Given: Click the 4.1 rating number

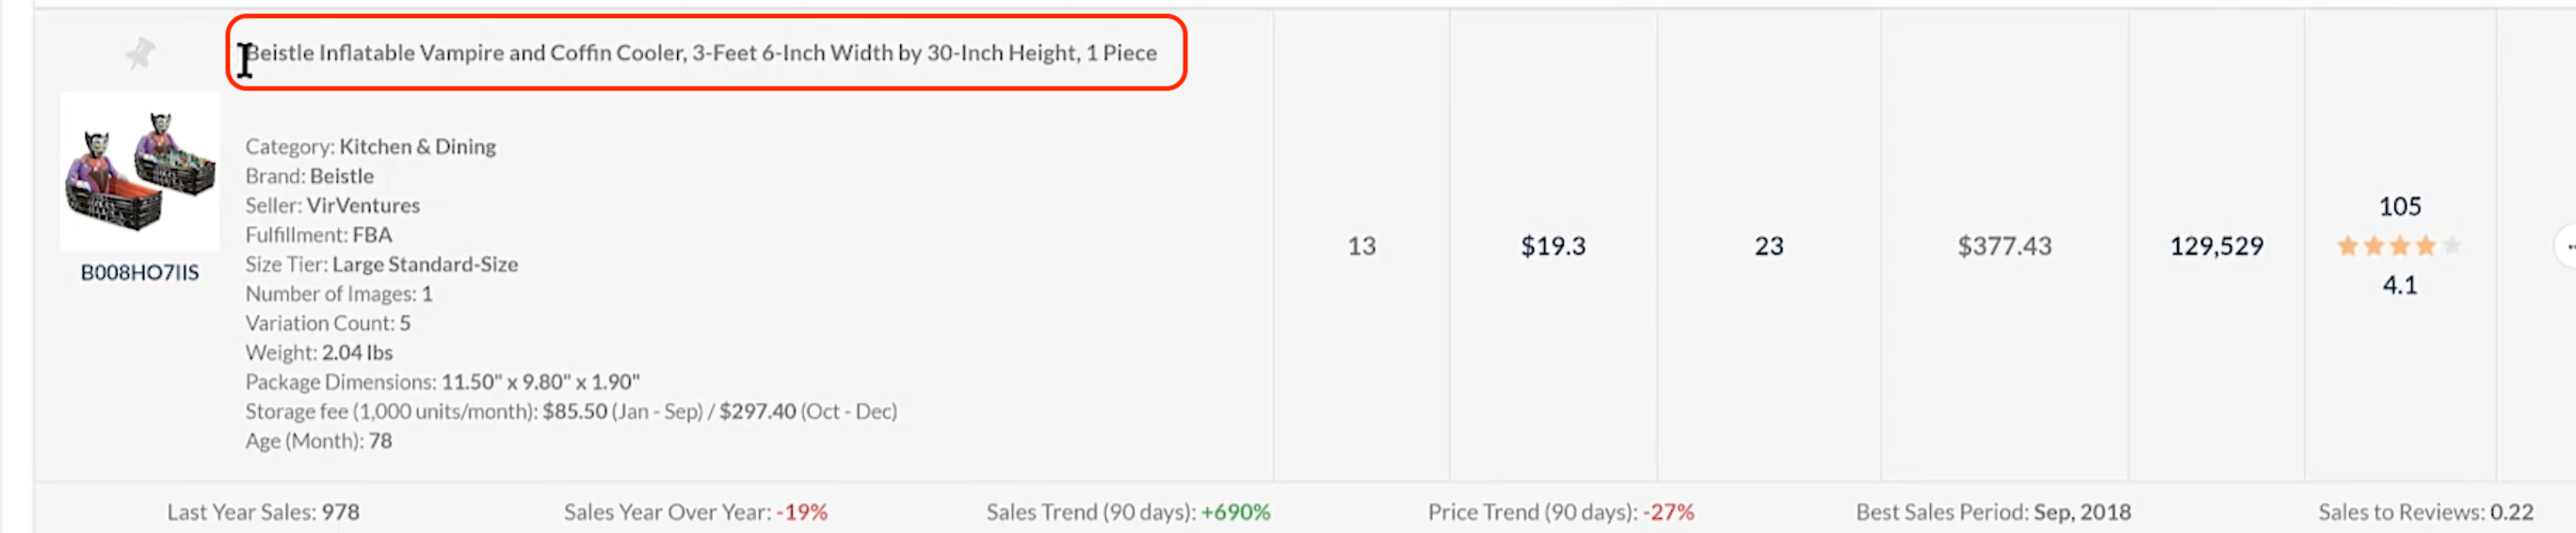Looking at the screenshot, I should point(2399,286).
